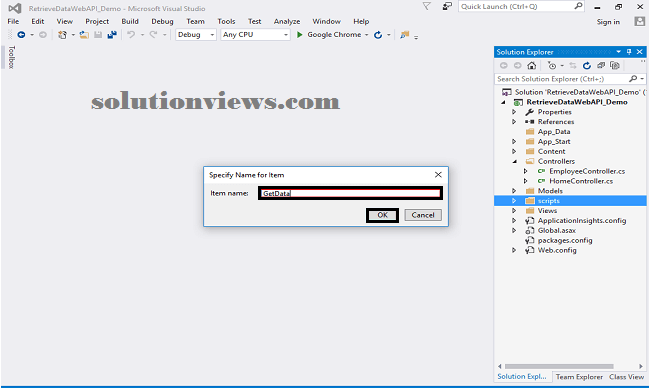Click the Undo toolbar icon

tap(131, 35)
